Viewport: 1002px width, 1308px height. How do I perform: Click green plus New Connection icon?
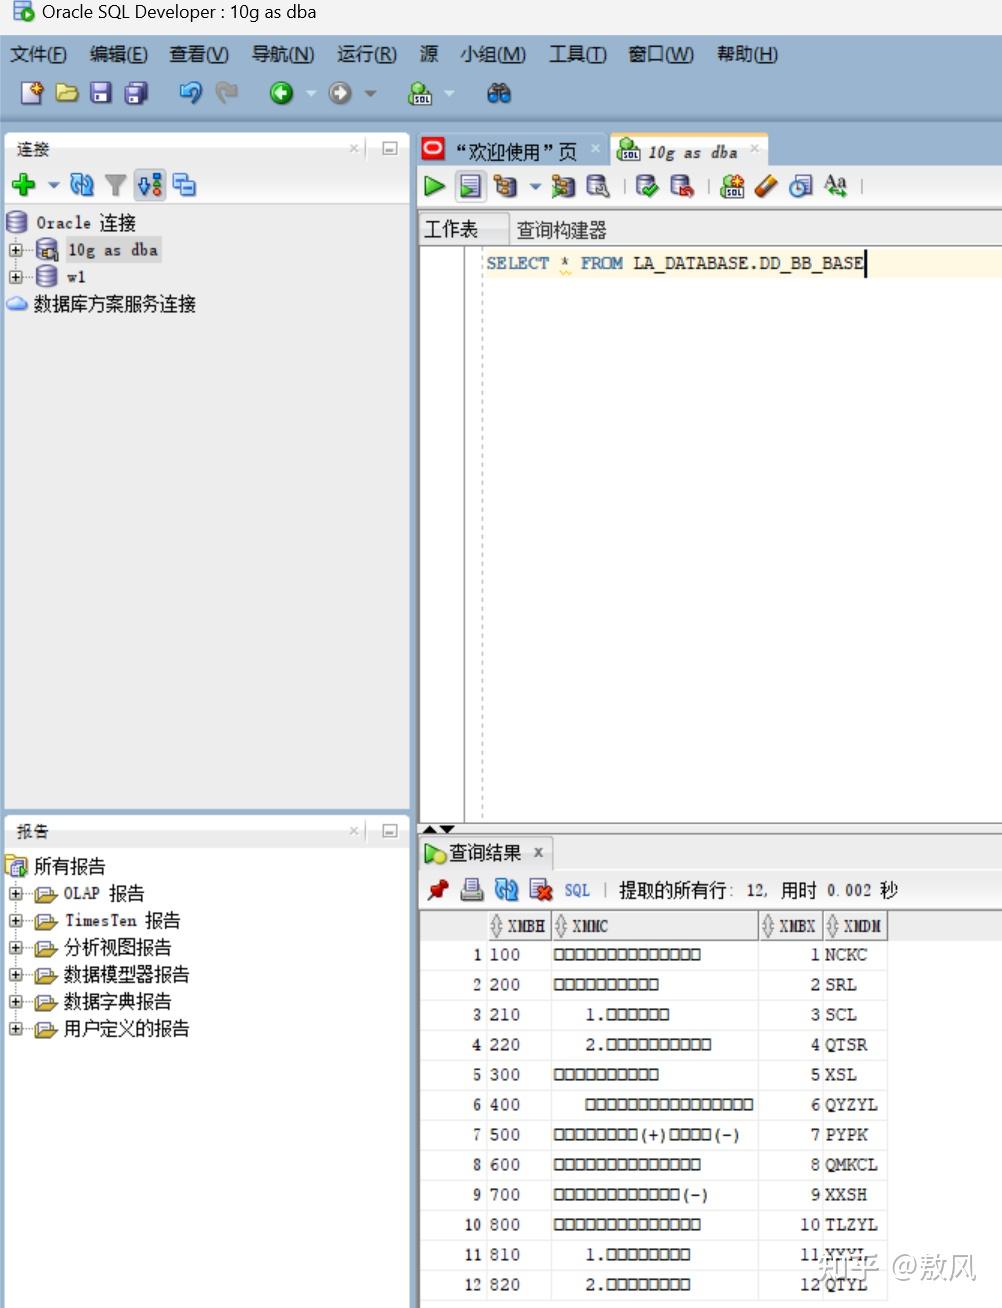(x=24, y=184)
